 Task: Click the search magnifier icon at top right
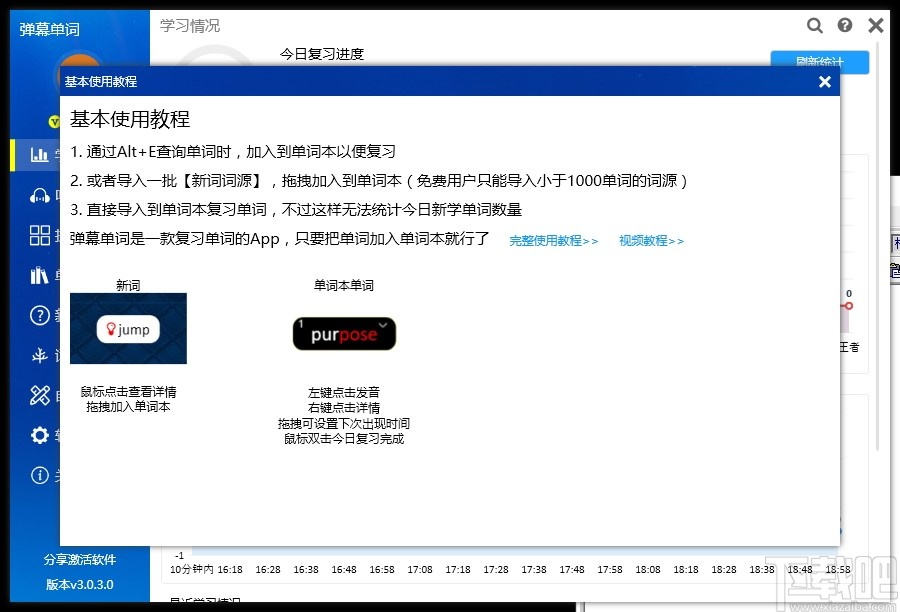tap(815, 25)
